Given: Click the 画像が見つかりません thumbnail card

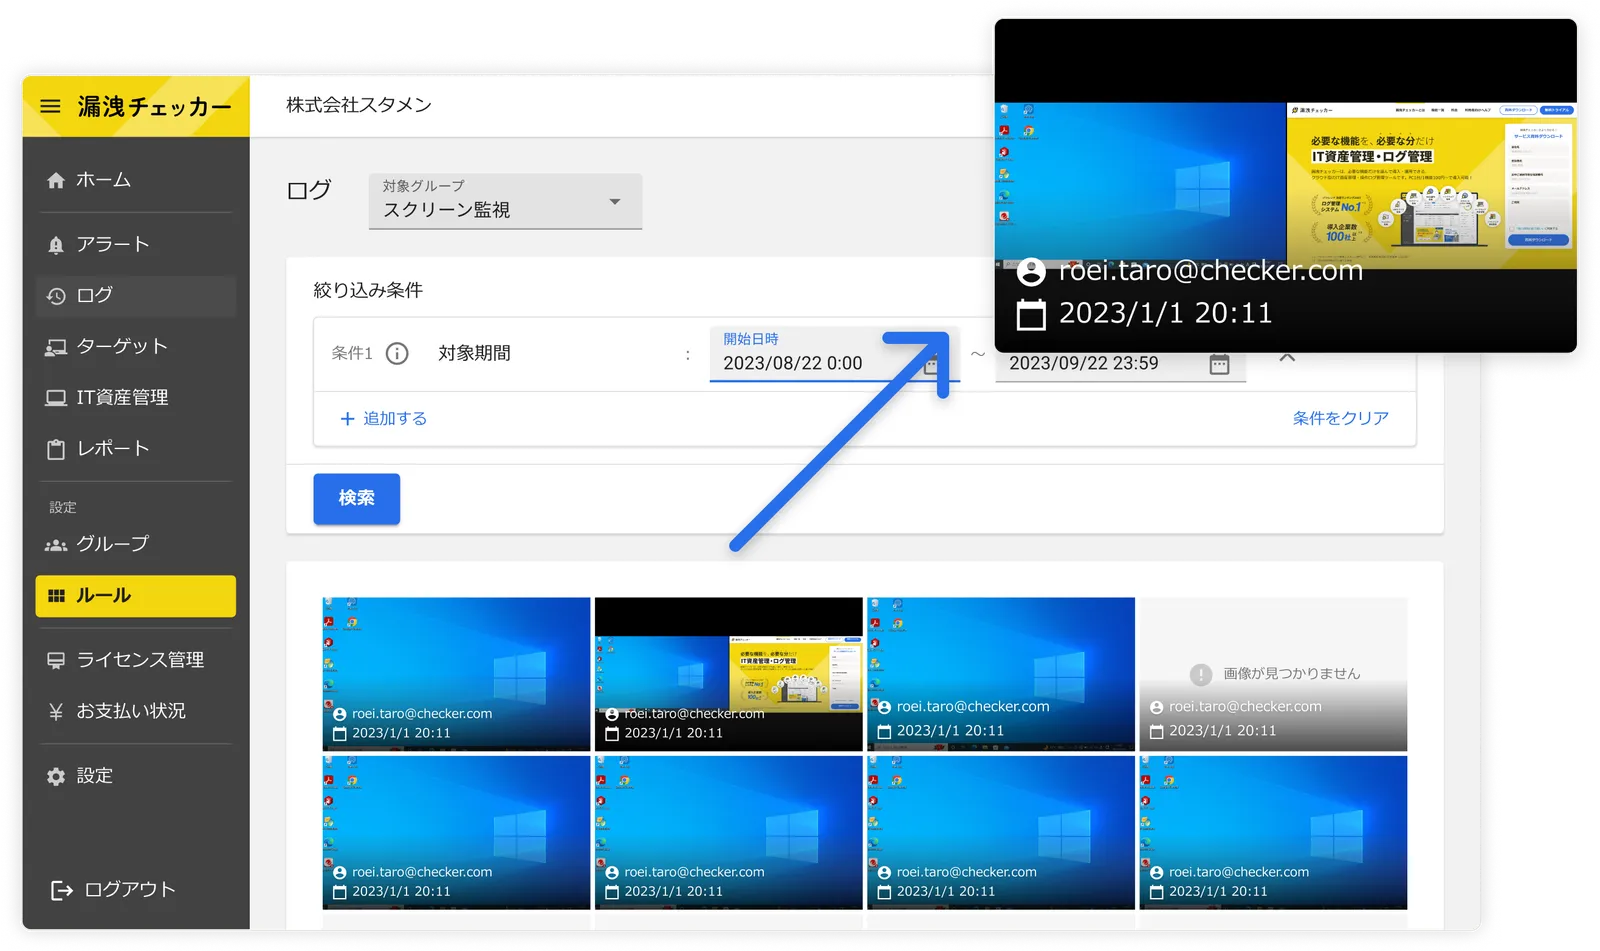Looking at the screenshot, I should pos(1273,675).
